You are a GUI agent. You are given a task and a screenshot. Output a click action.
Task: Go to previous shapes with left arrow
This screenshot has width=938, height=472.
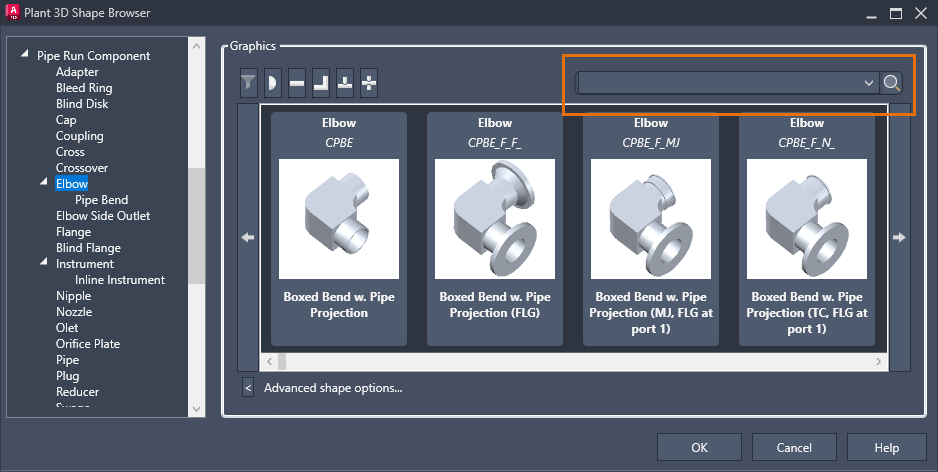[x=248, y=237]
